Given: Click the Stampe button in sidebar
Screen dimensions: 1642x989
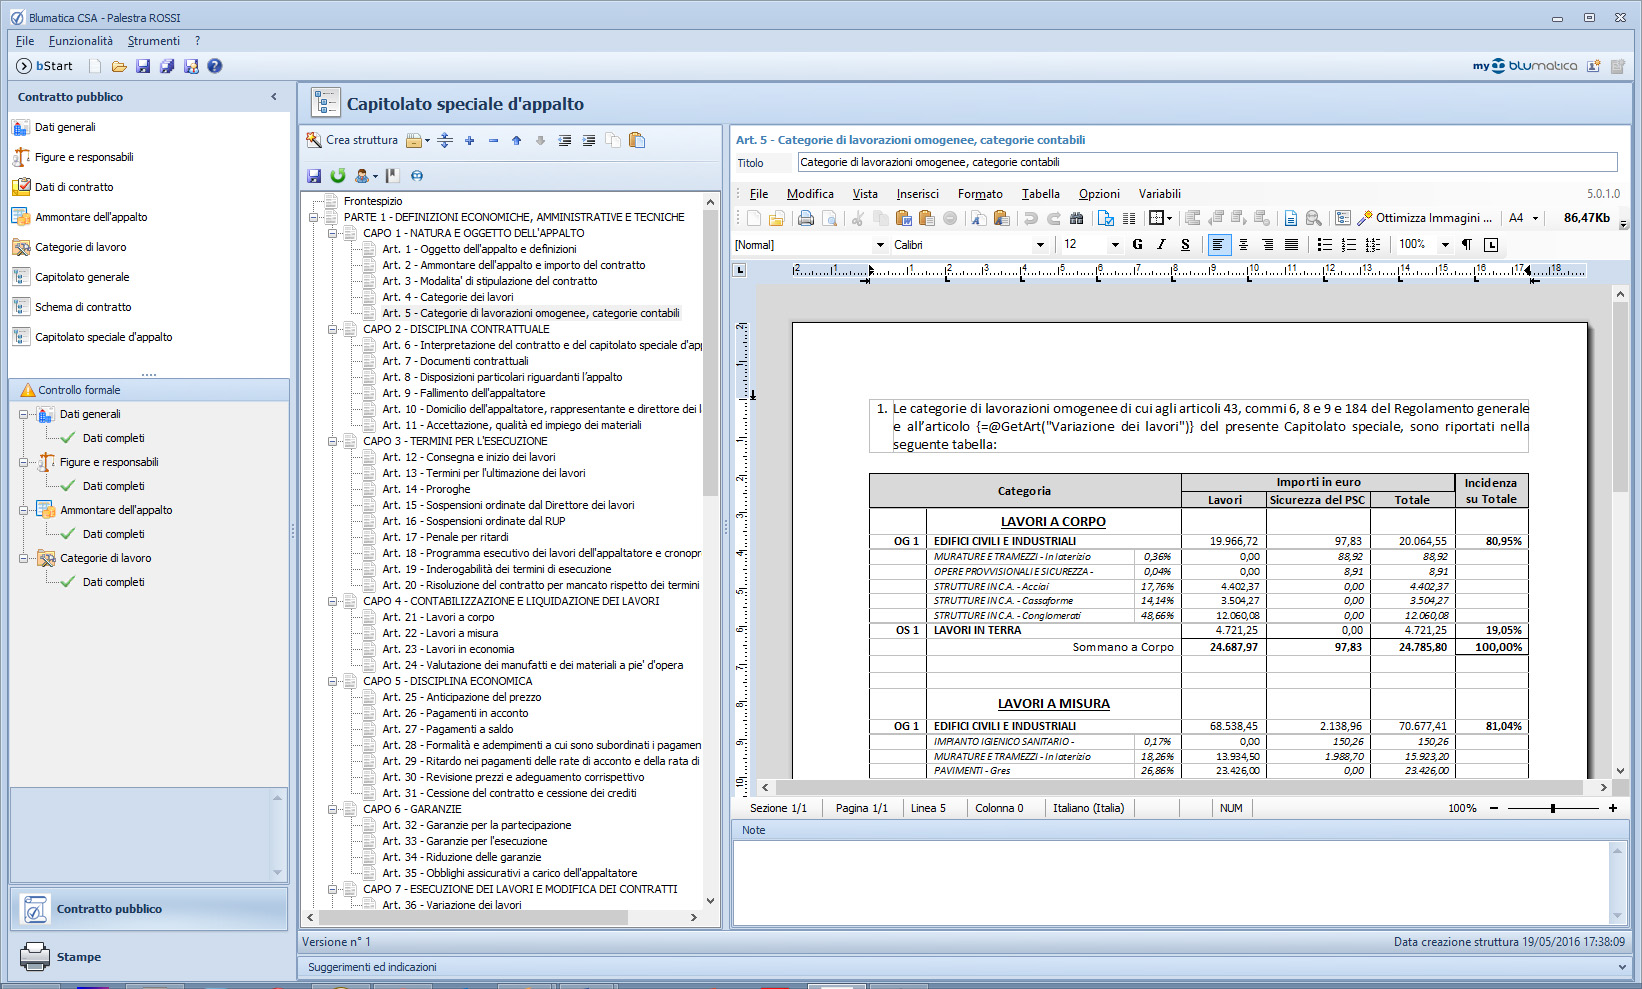Looking at the screenshot, I should (x=78, y=957).
